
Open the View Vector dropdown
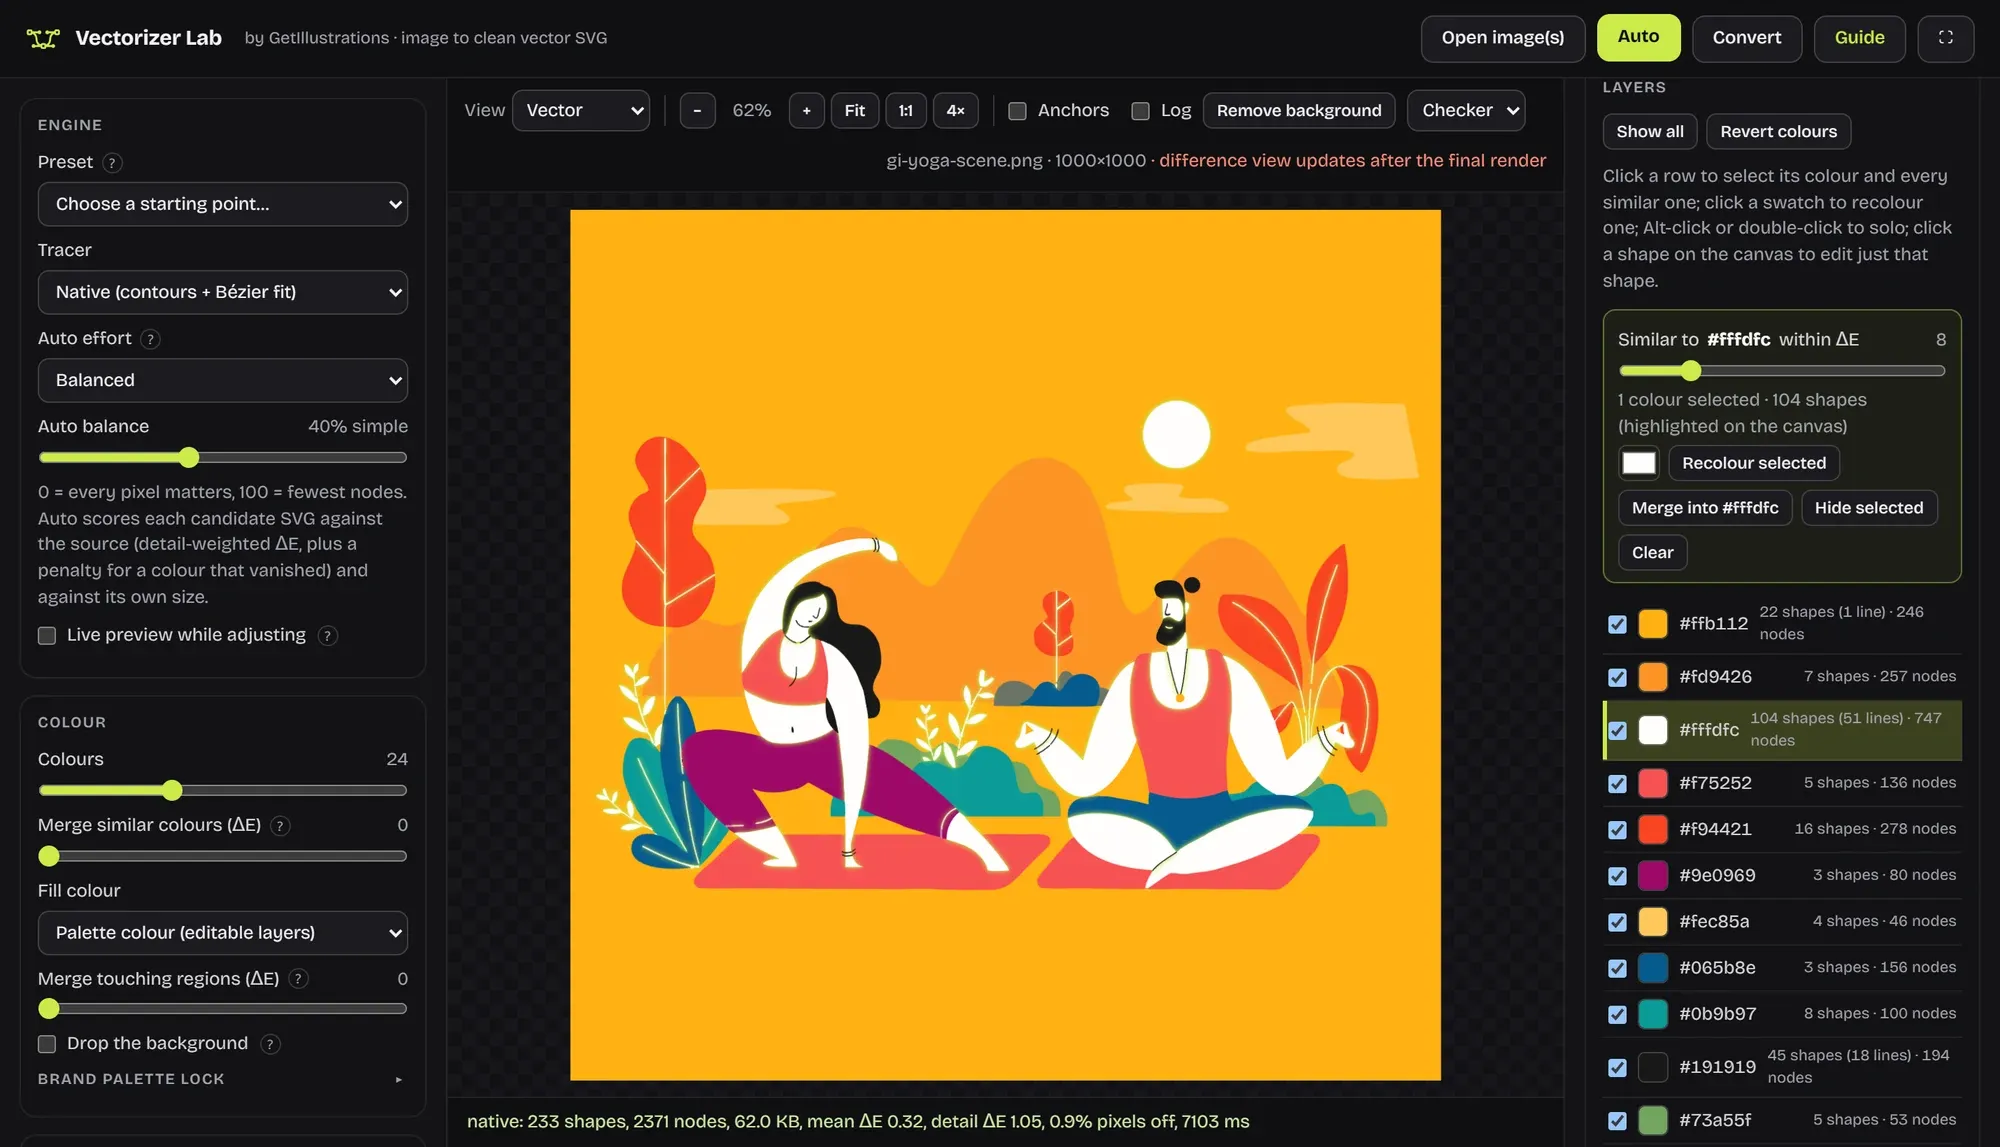581,110
